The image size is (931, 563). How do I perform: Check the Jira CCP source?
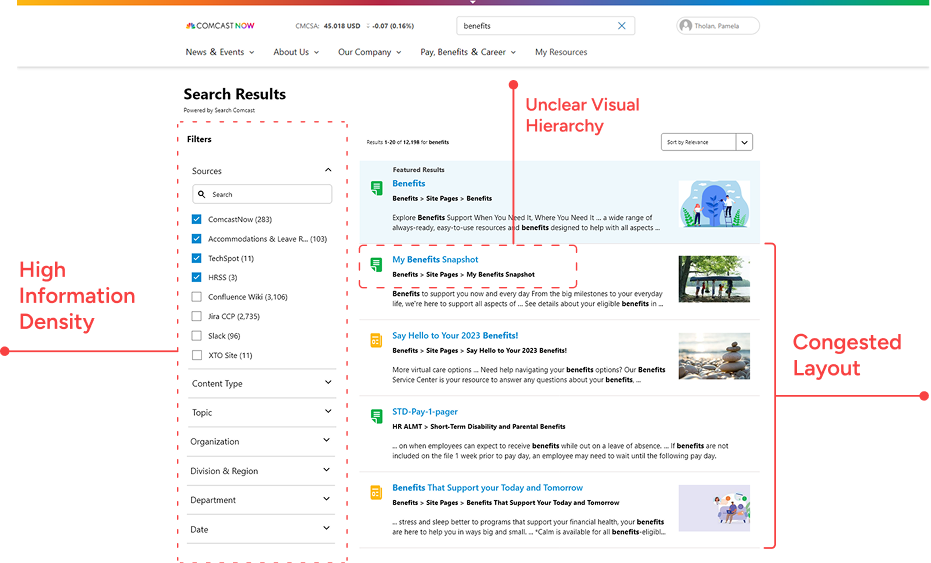pyautogui.click(x=197, y=317)
